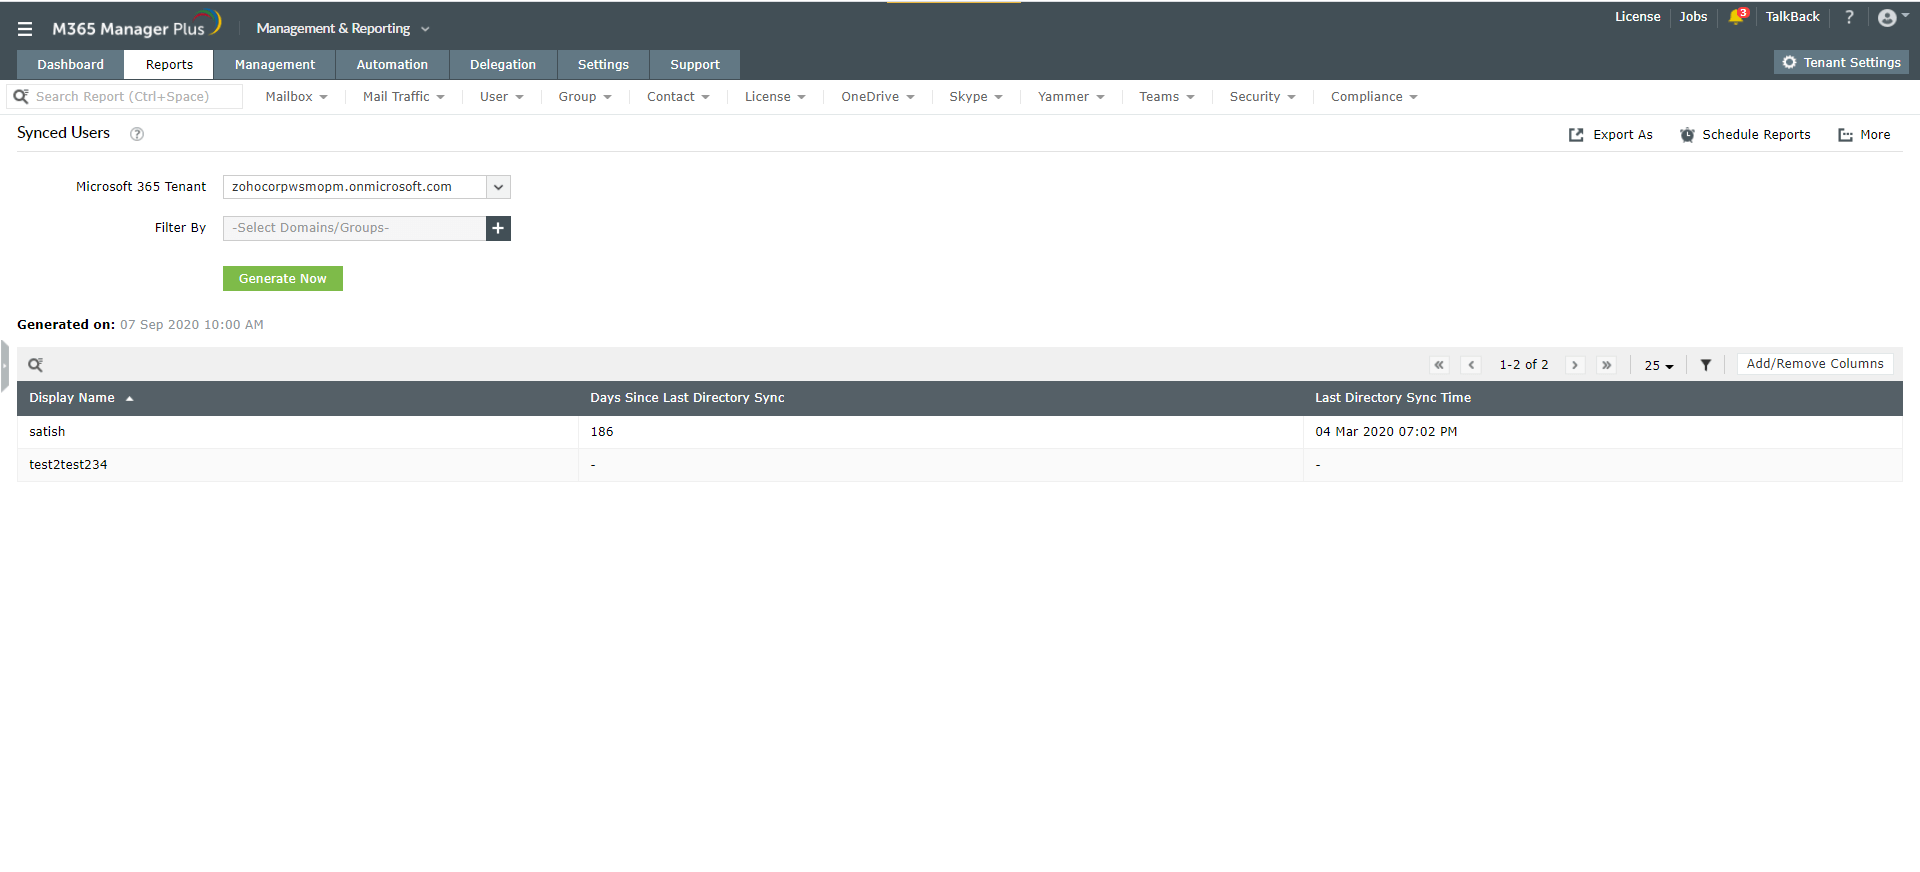Go to the next page of results
This screenshot has width=1920, height=872.
point(1575,365)
